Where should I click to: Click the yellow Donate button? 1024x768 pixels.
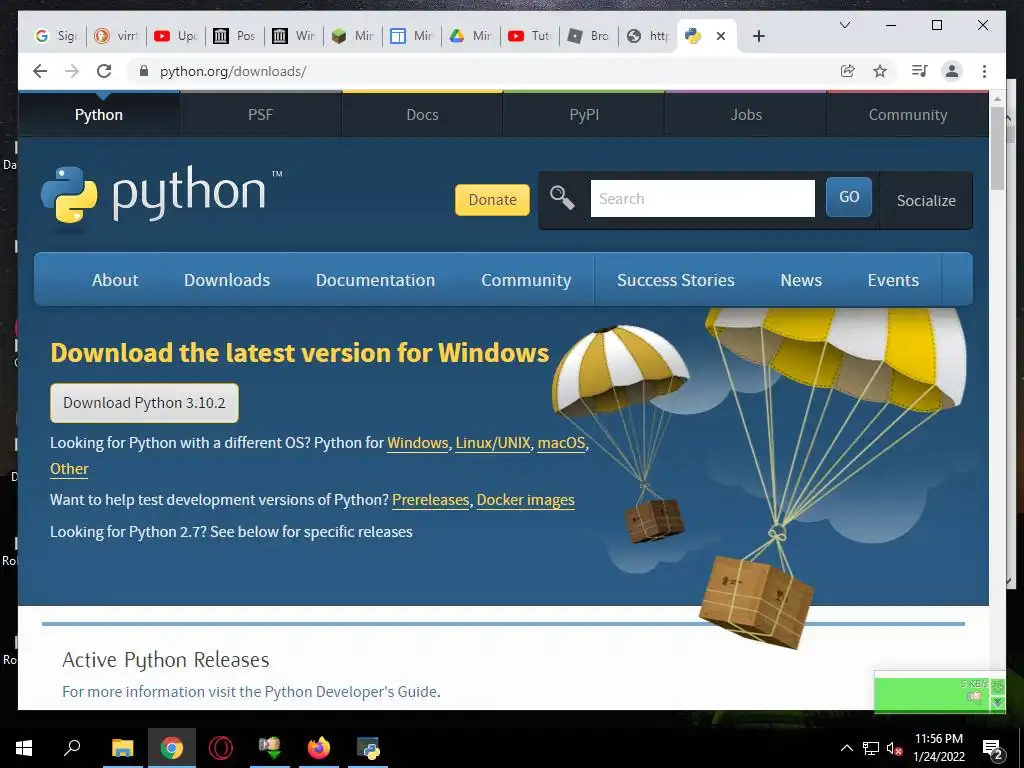[492, 199]
